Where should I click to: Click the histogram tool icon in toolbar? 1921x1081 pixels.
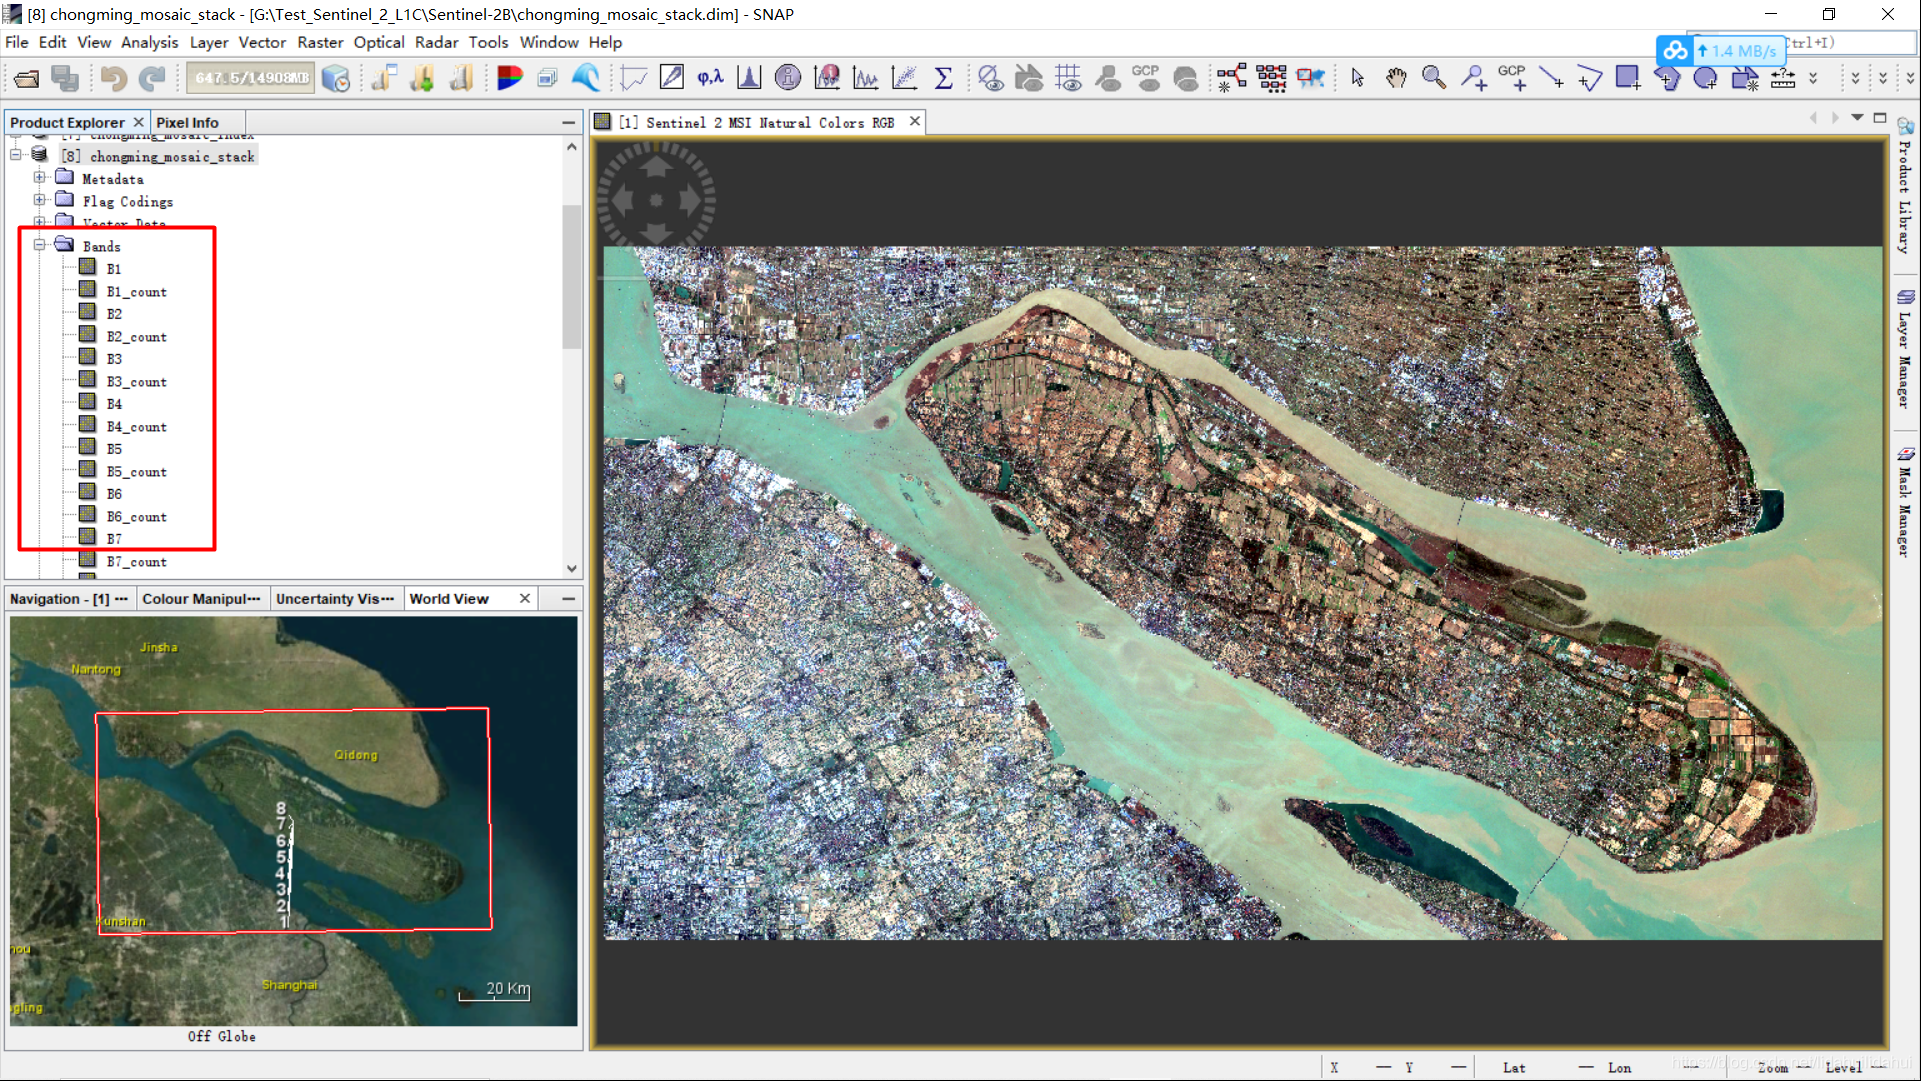coord(747,77)
